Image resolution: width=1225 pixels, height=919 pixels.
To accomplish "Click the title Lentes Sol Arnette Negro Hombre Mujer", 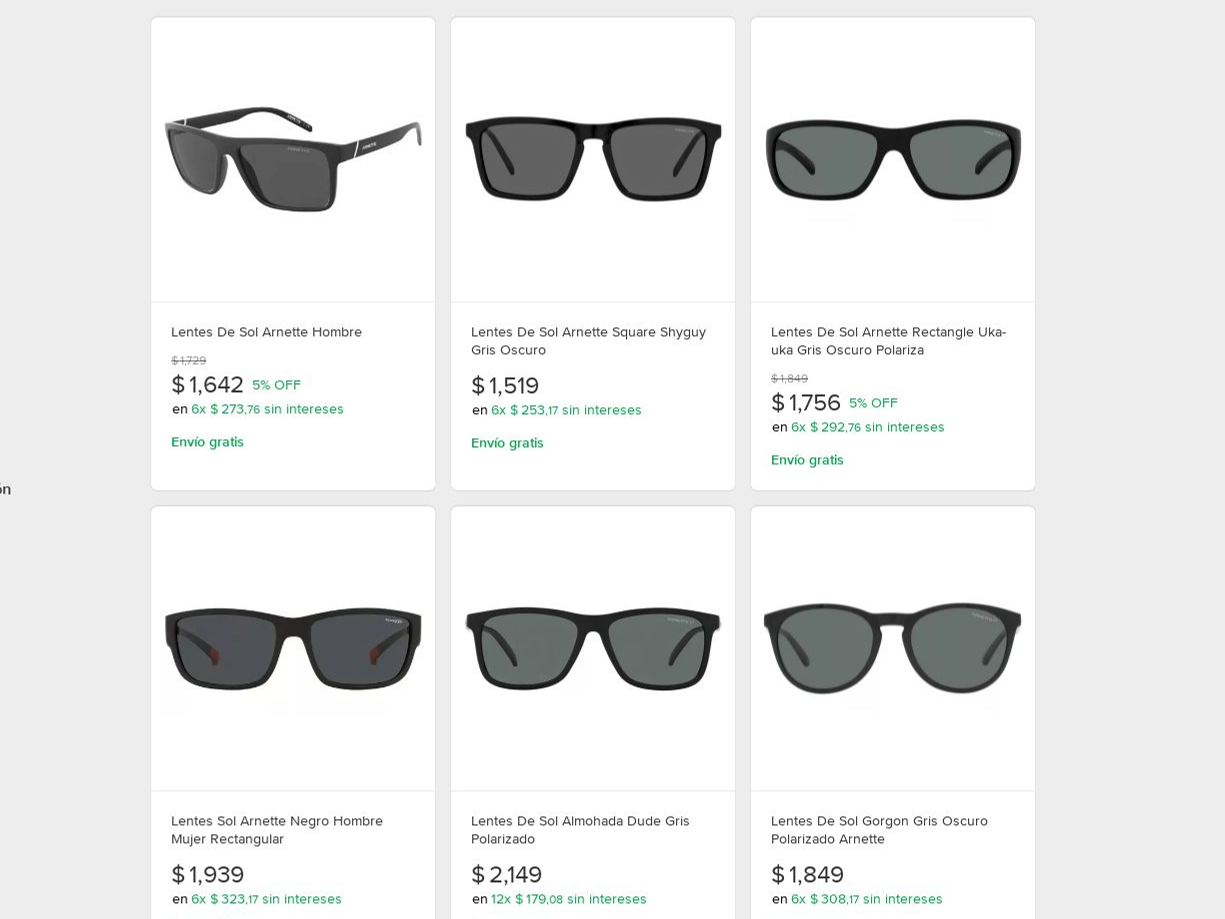I will click(x=277, y=830).
